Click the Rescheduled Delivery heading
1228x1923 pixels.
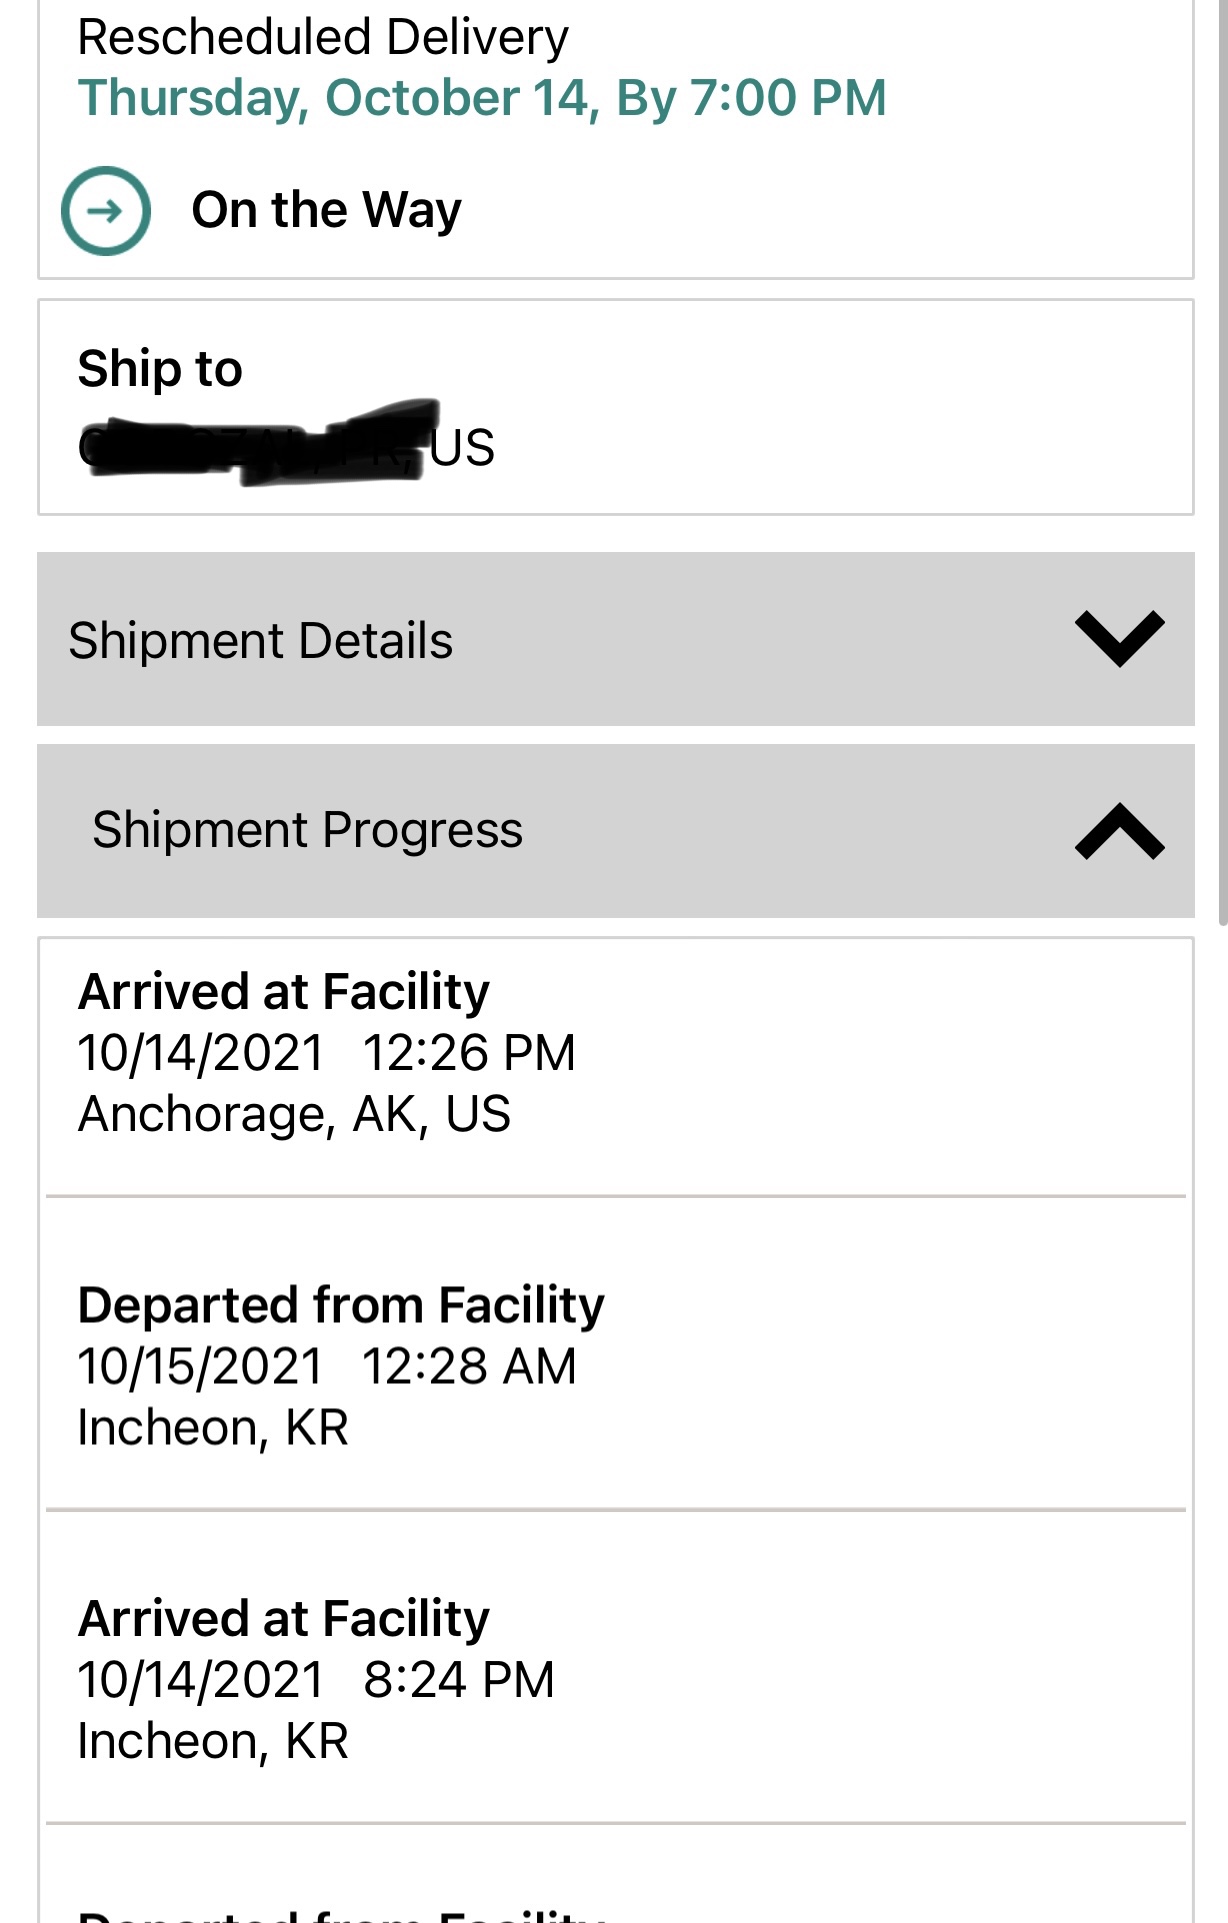[x=322, y=37]
